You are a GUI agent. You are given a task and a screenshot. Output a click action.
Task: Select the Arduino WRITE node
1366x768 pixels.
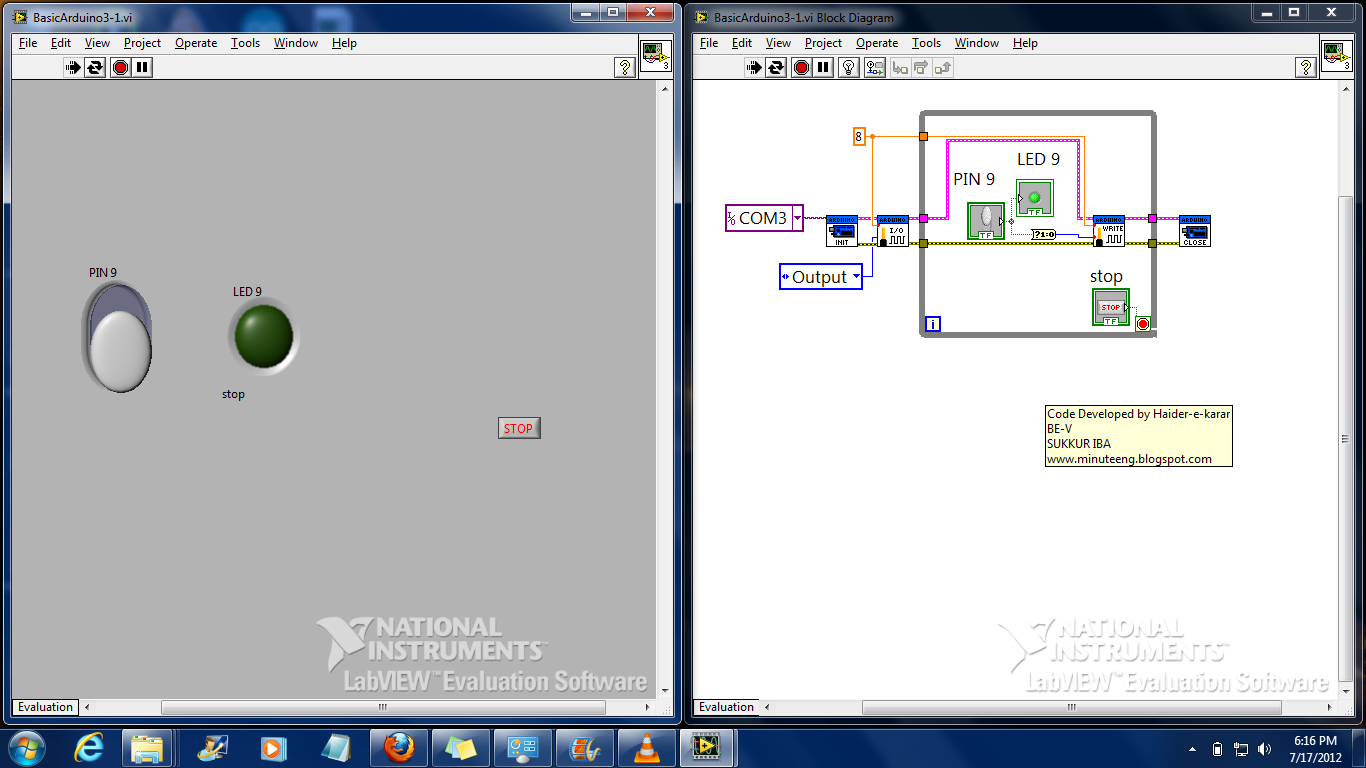point(1109,231)
